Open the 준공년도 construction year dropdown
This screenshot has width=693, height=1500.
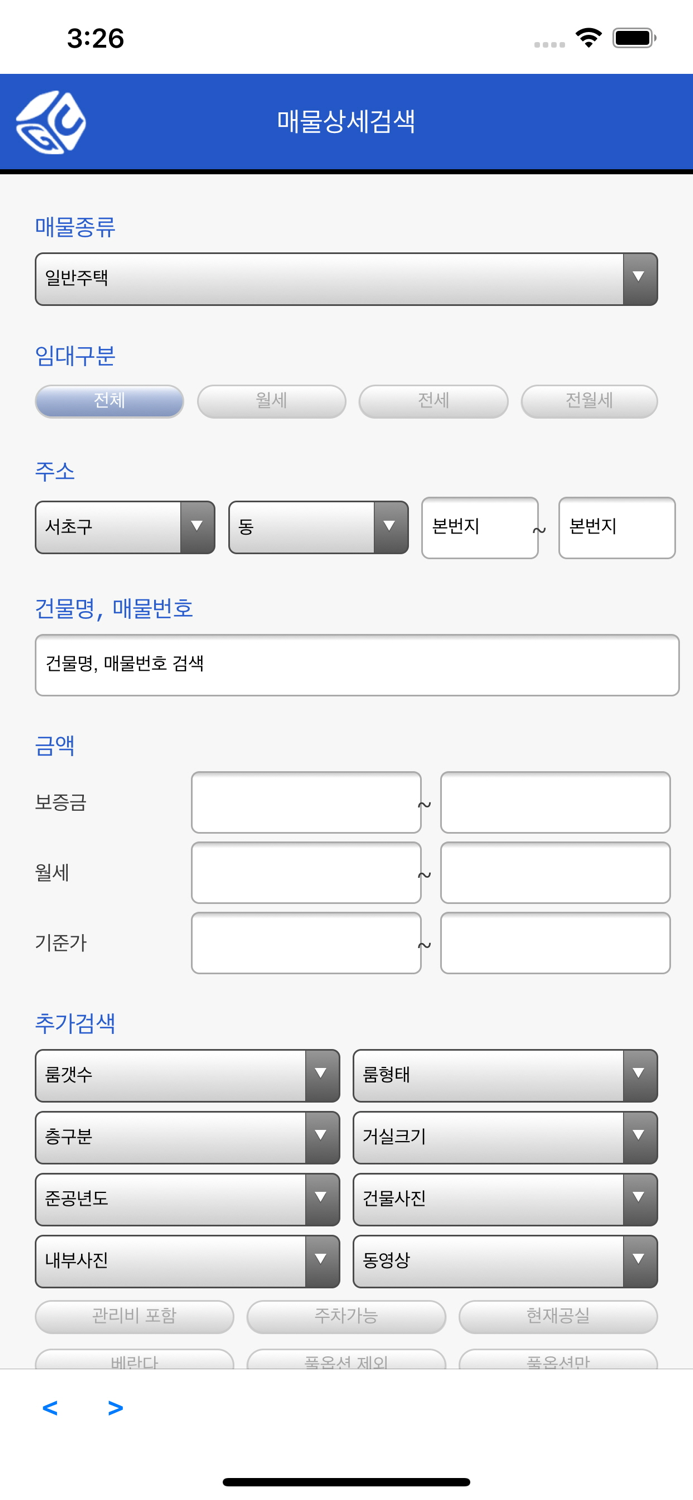(187, 1198)
